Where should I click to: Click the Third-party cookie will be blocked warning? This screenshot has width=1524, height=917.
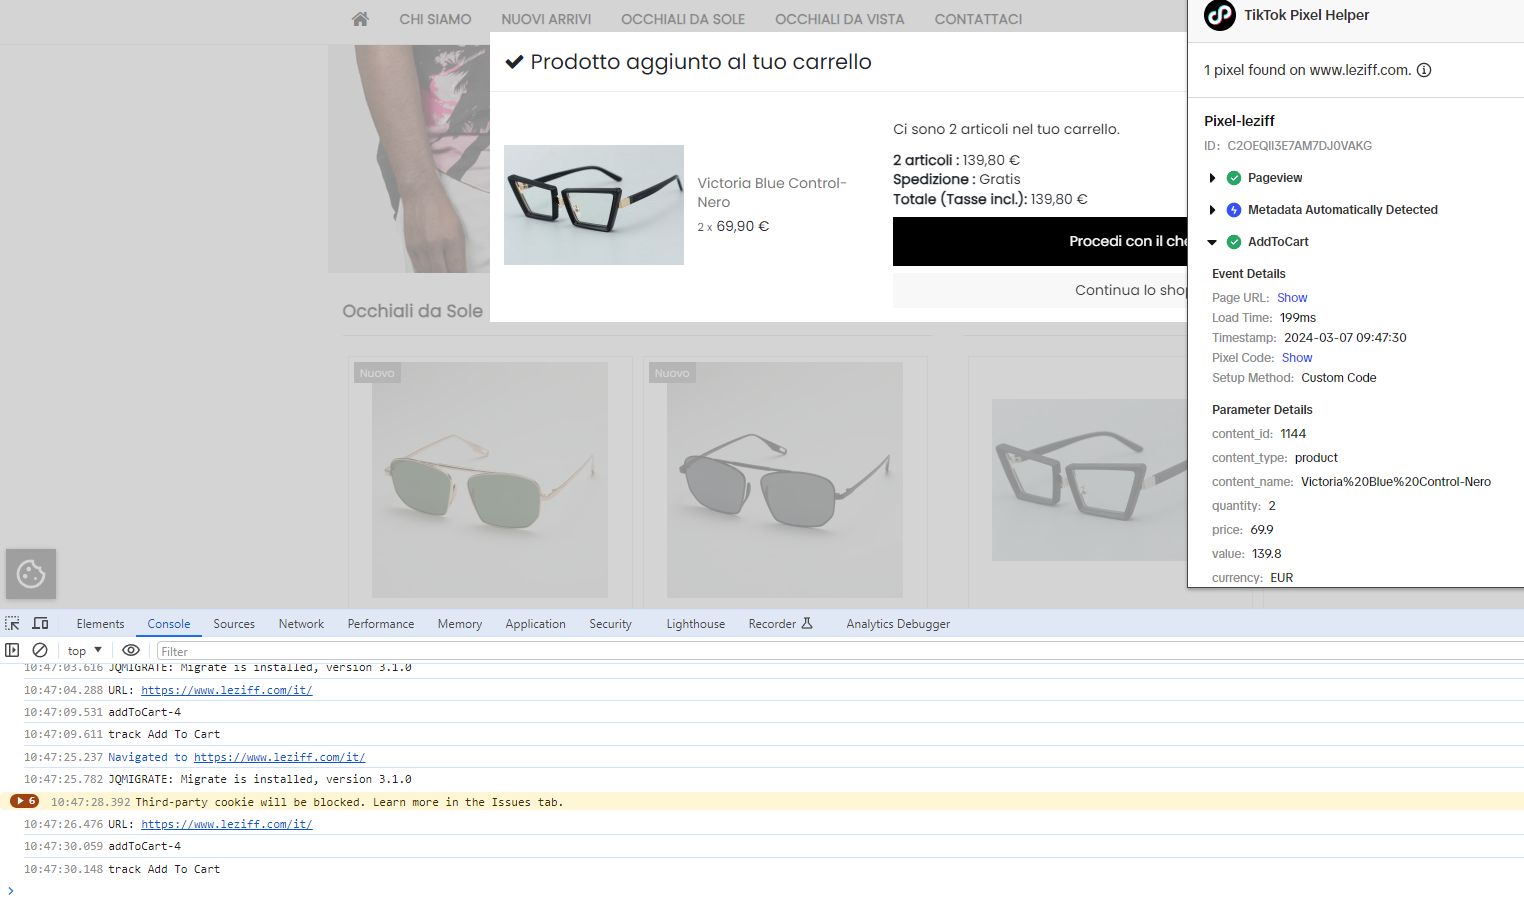pos(349,802)
